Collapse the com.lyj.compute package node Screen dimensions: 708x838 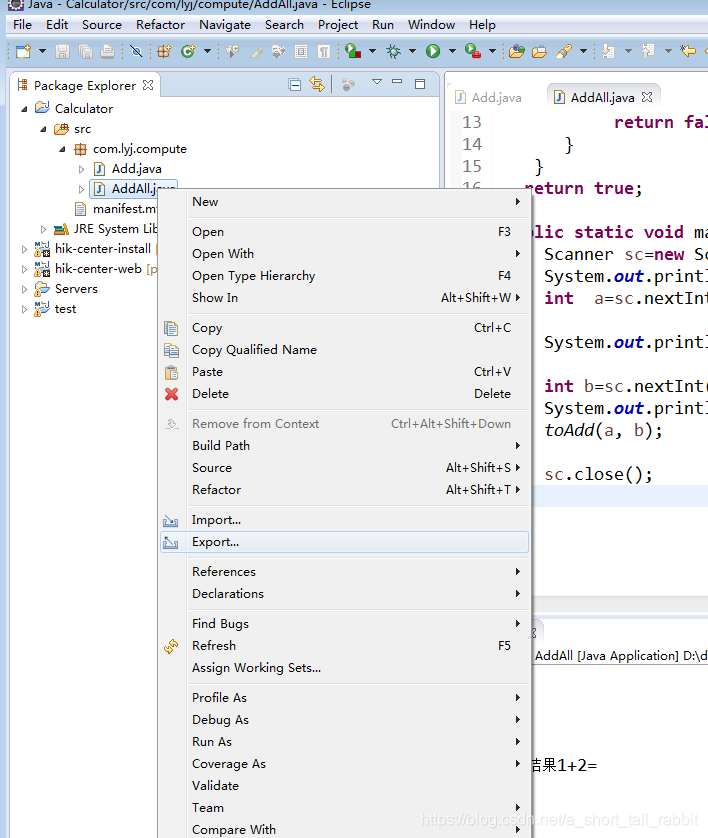(63, 149)
